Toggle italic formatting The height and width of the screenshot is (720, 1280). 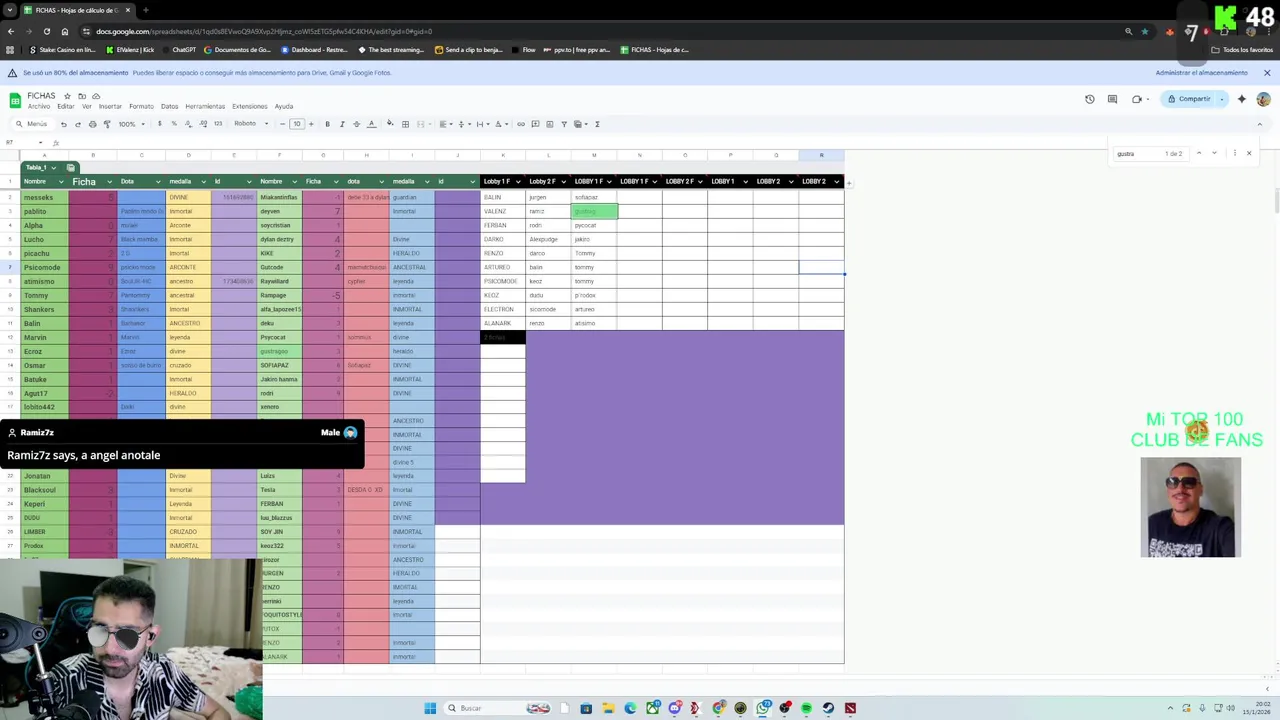(342, 124)
